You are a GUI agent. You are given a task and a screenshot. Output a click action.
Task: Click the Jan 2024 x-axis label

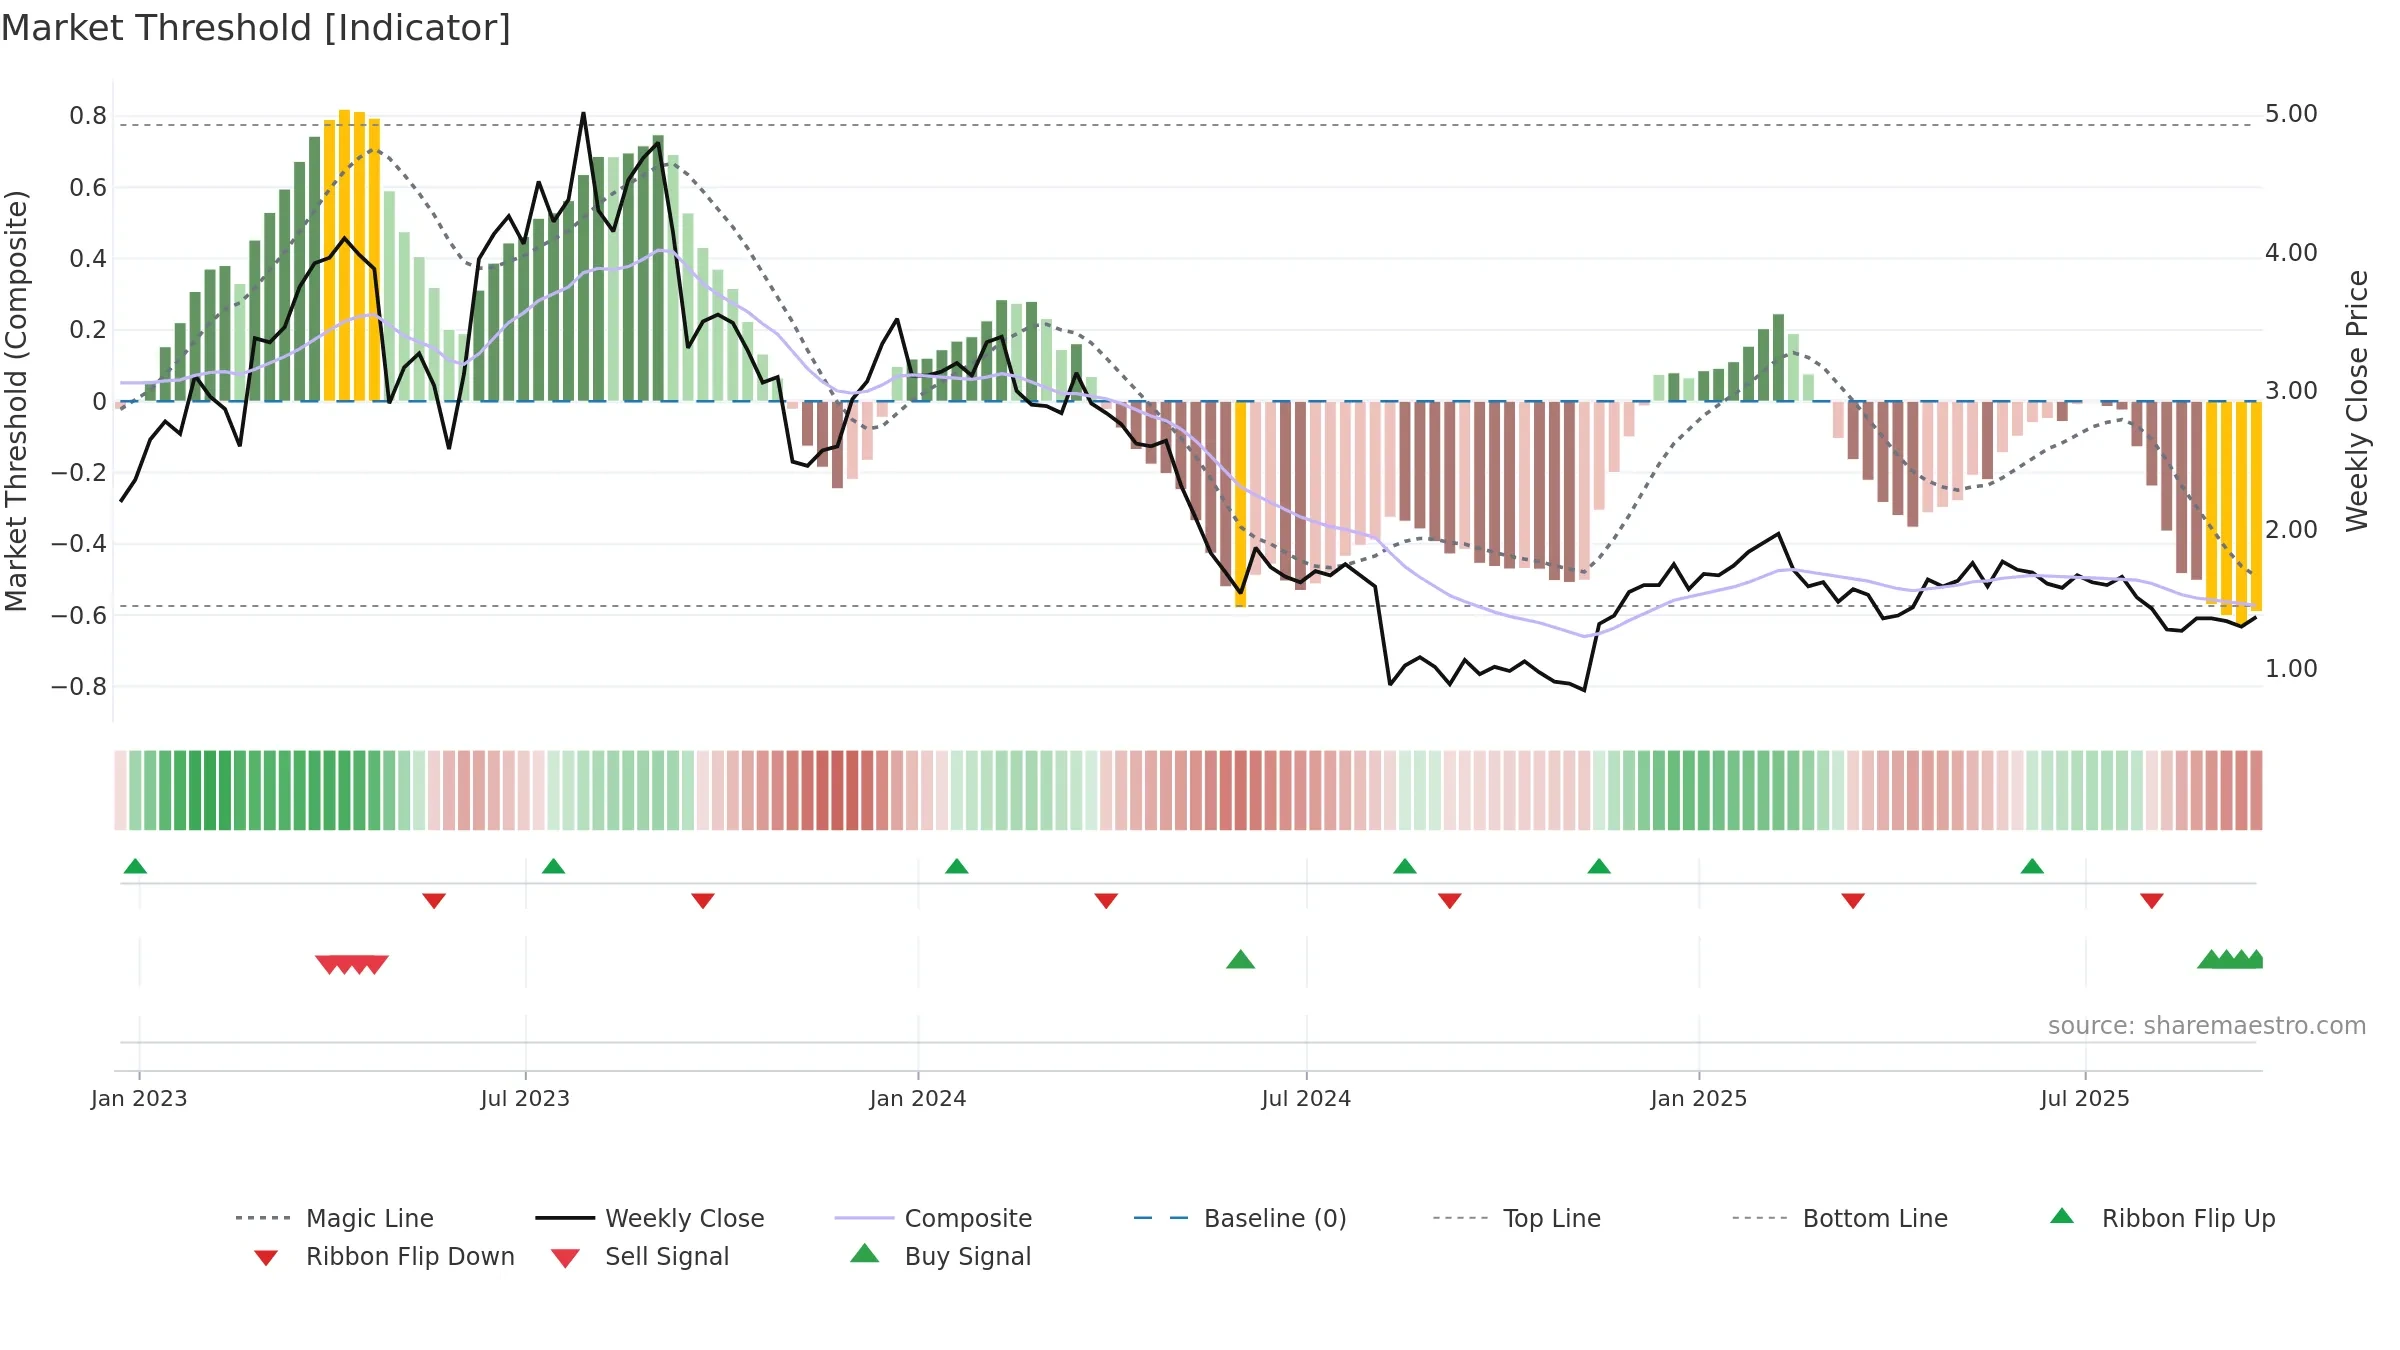(918, 1098)
